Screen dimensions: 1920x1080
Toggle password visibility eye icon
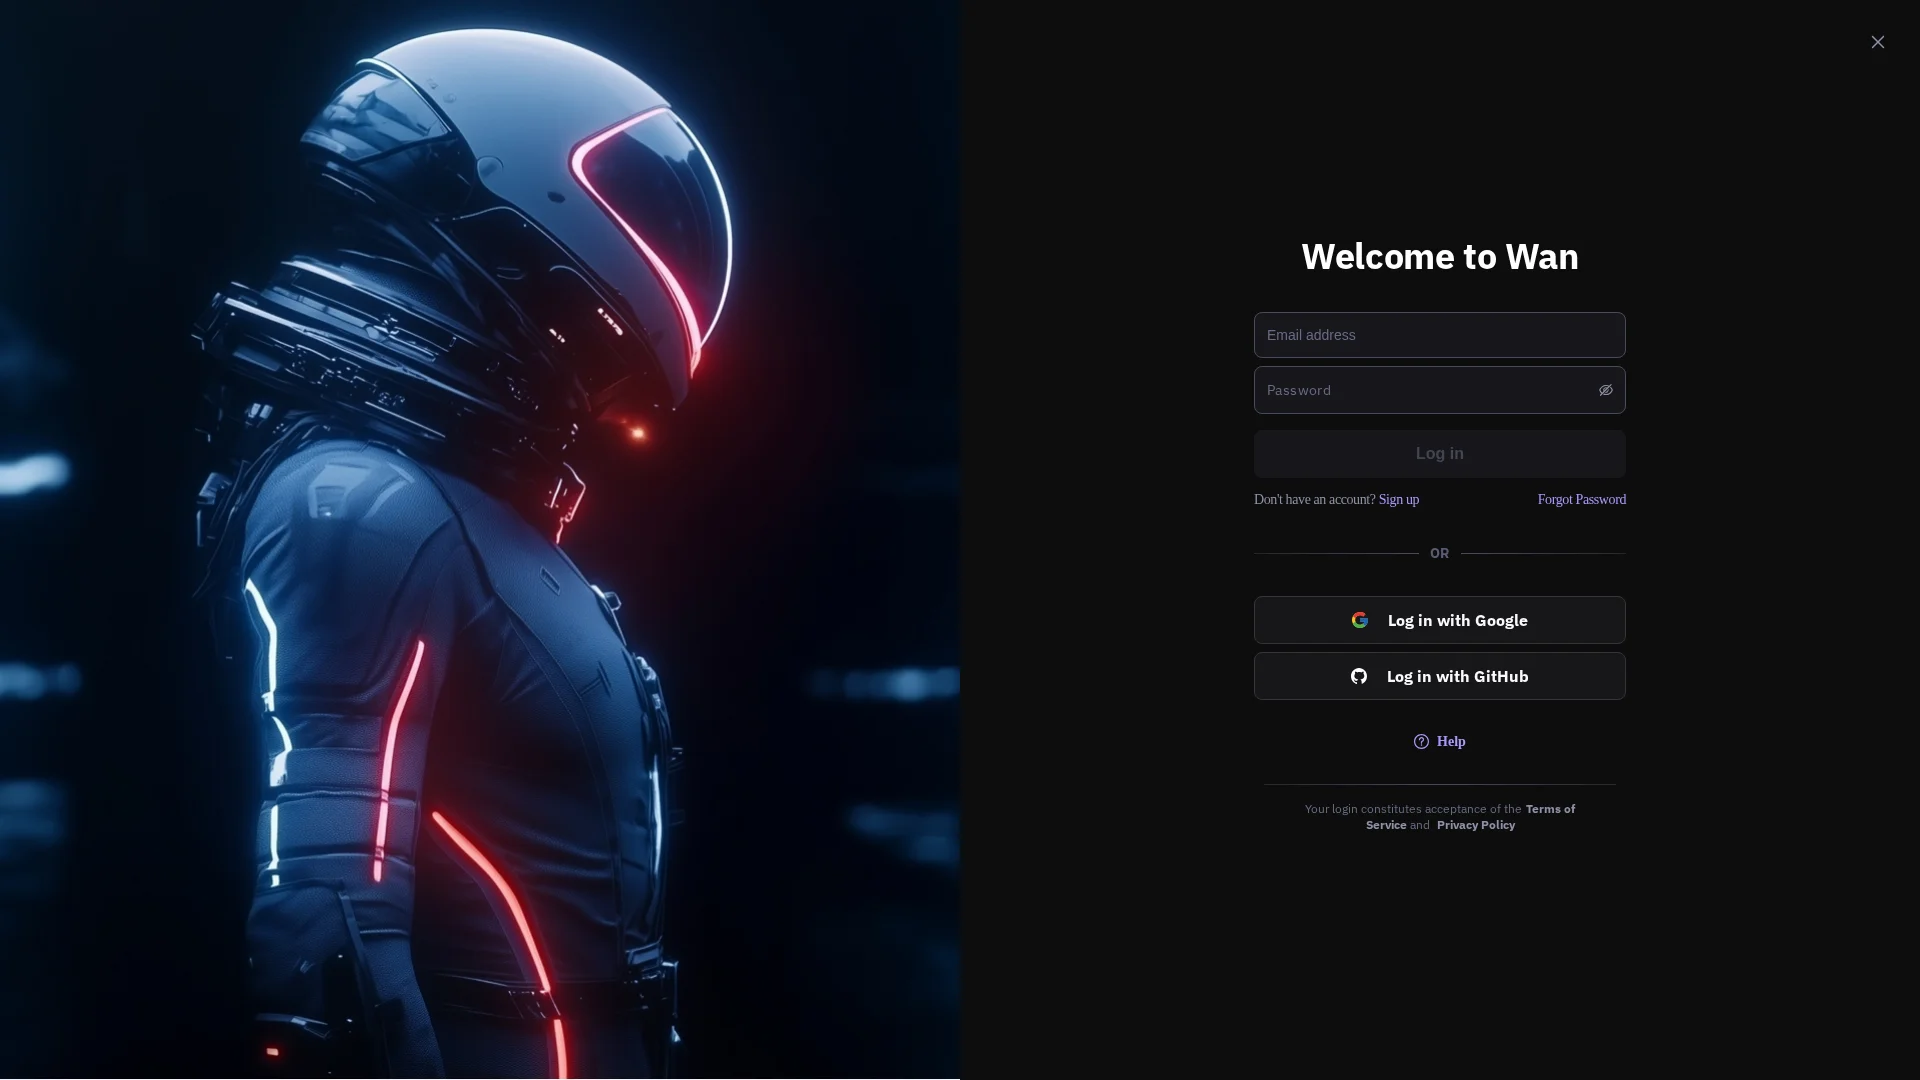[x=1605, y=390]
